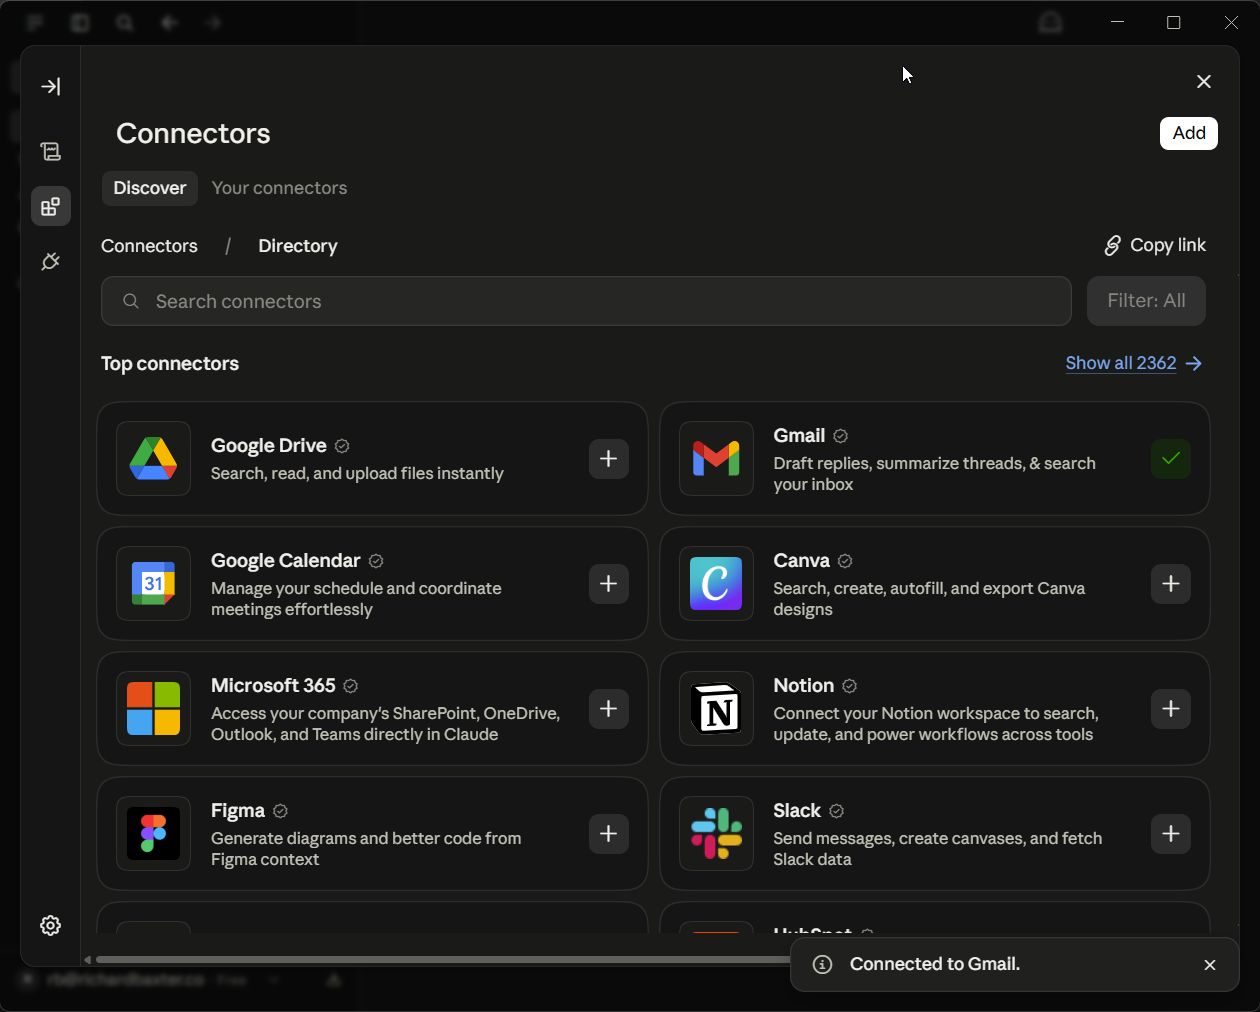Image resolution: width=1260 pixels, height=1012 pixels.
Task: Click info icon in Gmail toast
Action: [822, 965]
